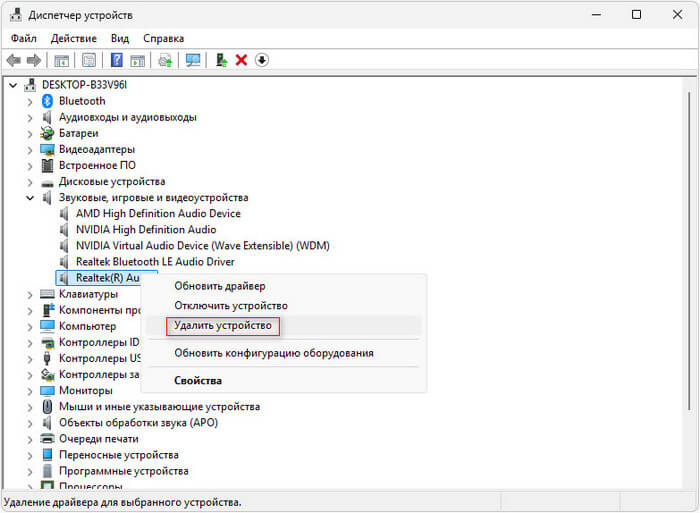This screenshot has height=513, width=700.
Task: Click the scan for hardware changes monitor icon
Action: pos(193,60)
